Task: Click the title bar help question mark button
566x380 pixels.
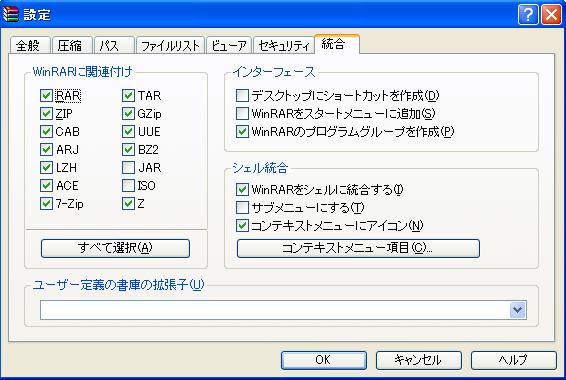Action: tap(528, 15)
